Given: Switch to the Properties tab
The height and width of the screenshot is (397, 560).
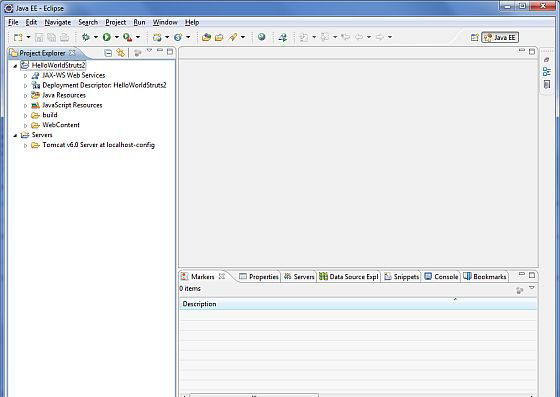Looking at the screenshot, I should pyautogui.click(x=259, y=277).
